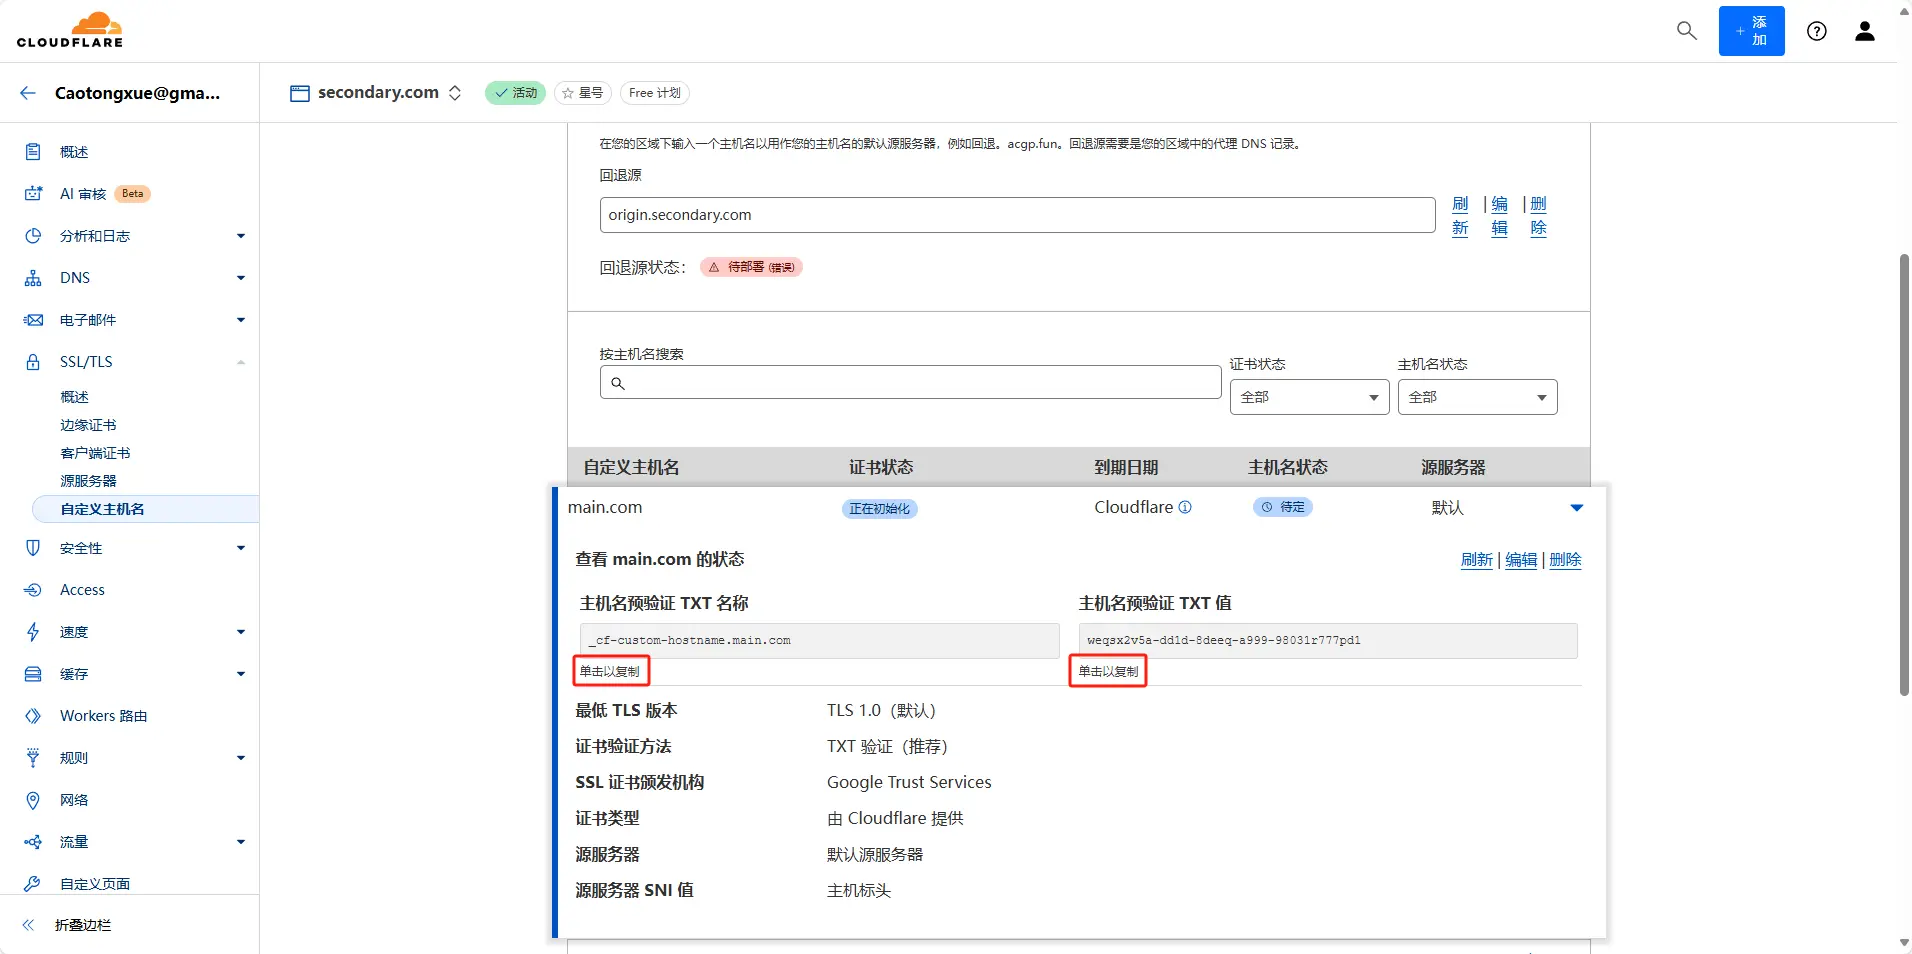Click the page vertical scrollbar
This screenshot has height=954, width=1912.
click(x=1904, y=475)
